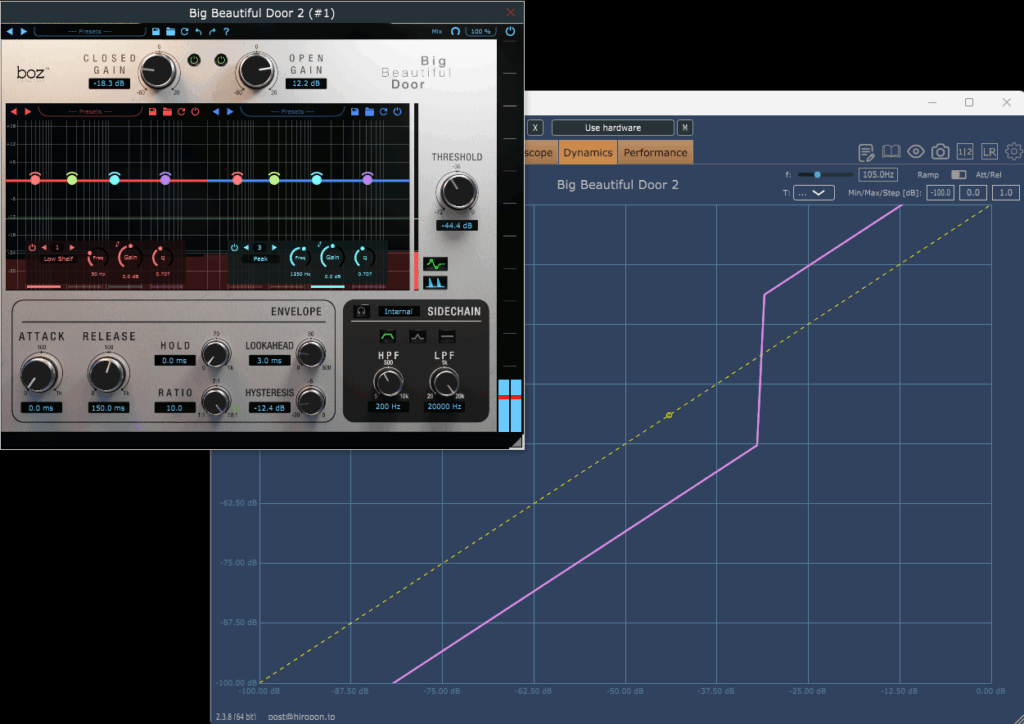Open the partially hidden scope tab
The image size is (1024, 724).
click(x=540, y=153)
